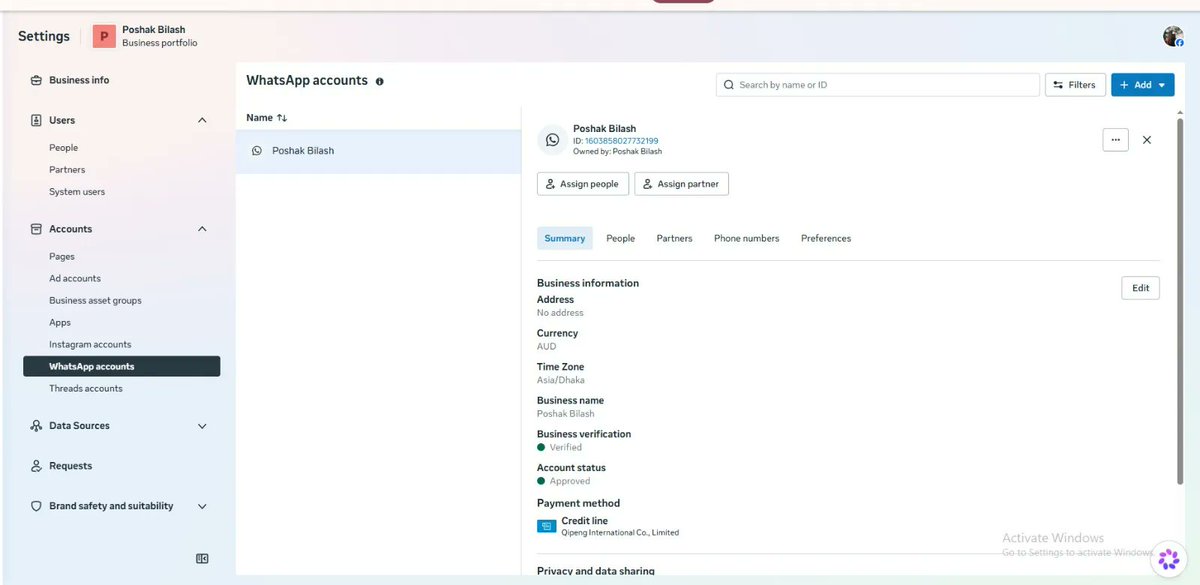Click the Approved account status text
Viewport: 1200px width, 585px height.
570,481
